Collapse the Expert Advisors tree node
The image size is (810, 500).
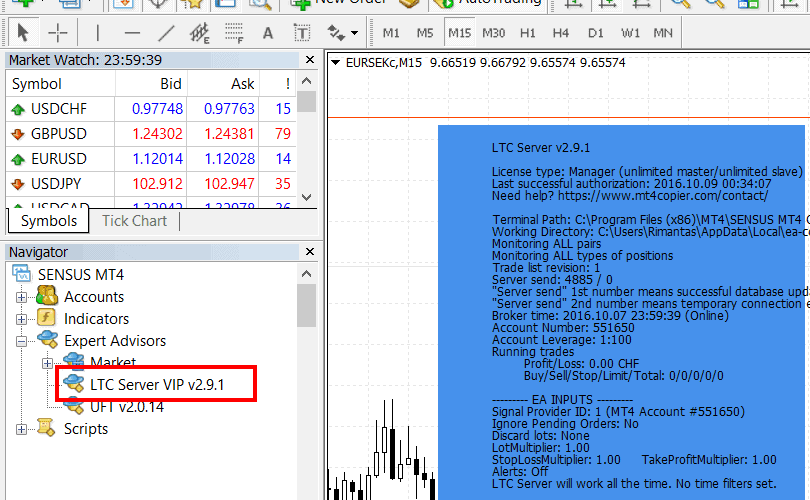pyautogui.click(x=21, y=341)
